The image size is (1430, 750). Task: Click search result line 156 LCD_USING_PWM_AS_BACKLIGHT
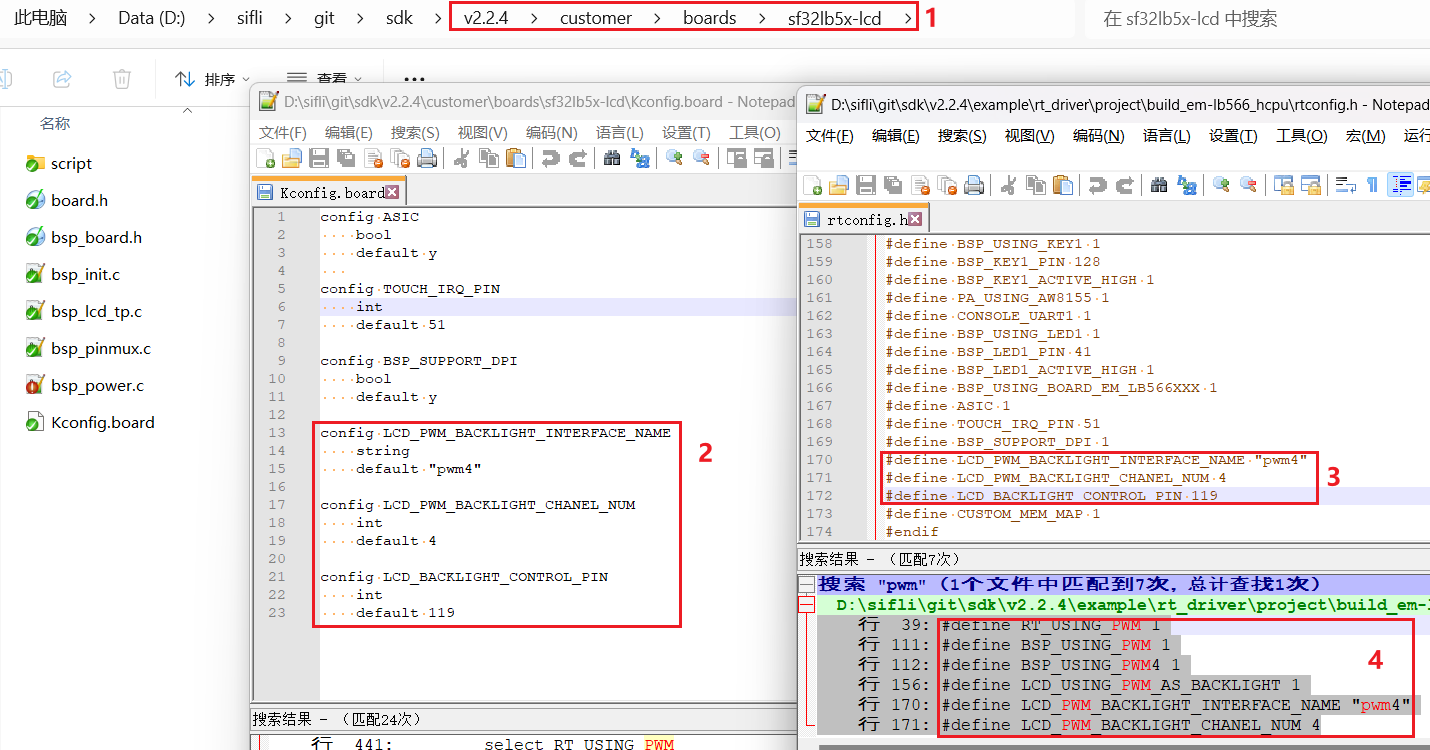1079,685
